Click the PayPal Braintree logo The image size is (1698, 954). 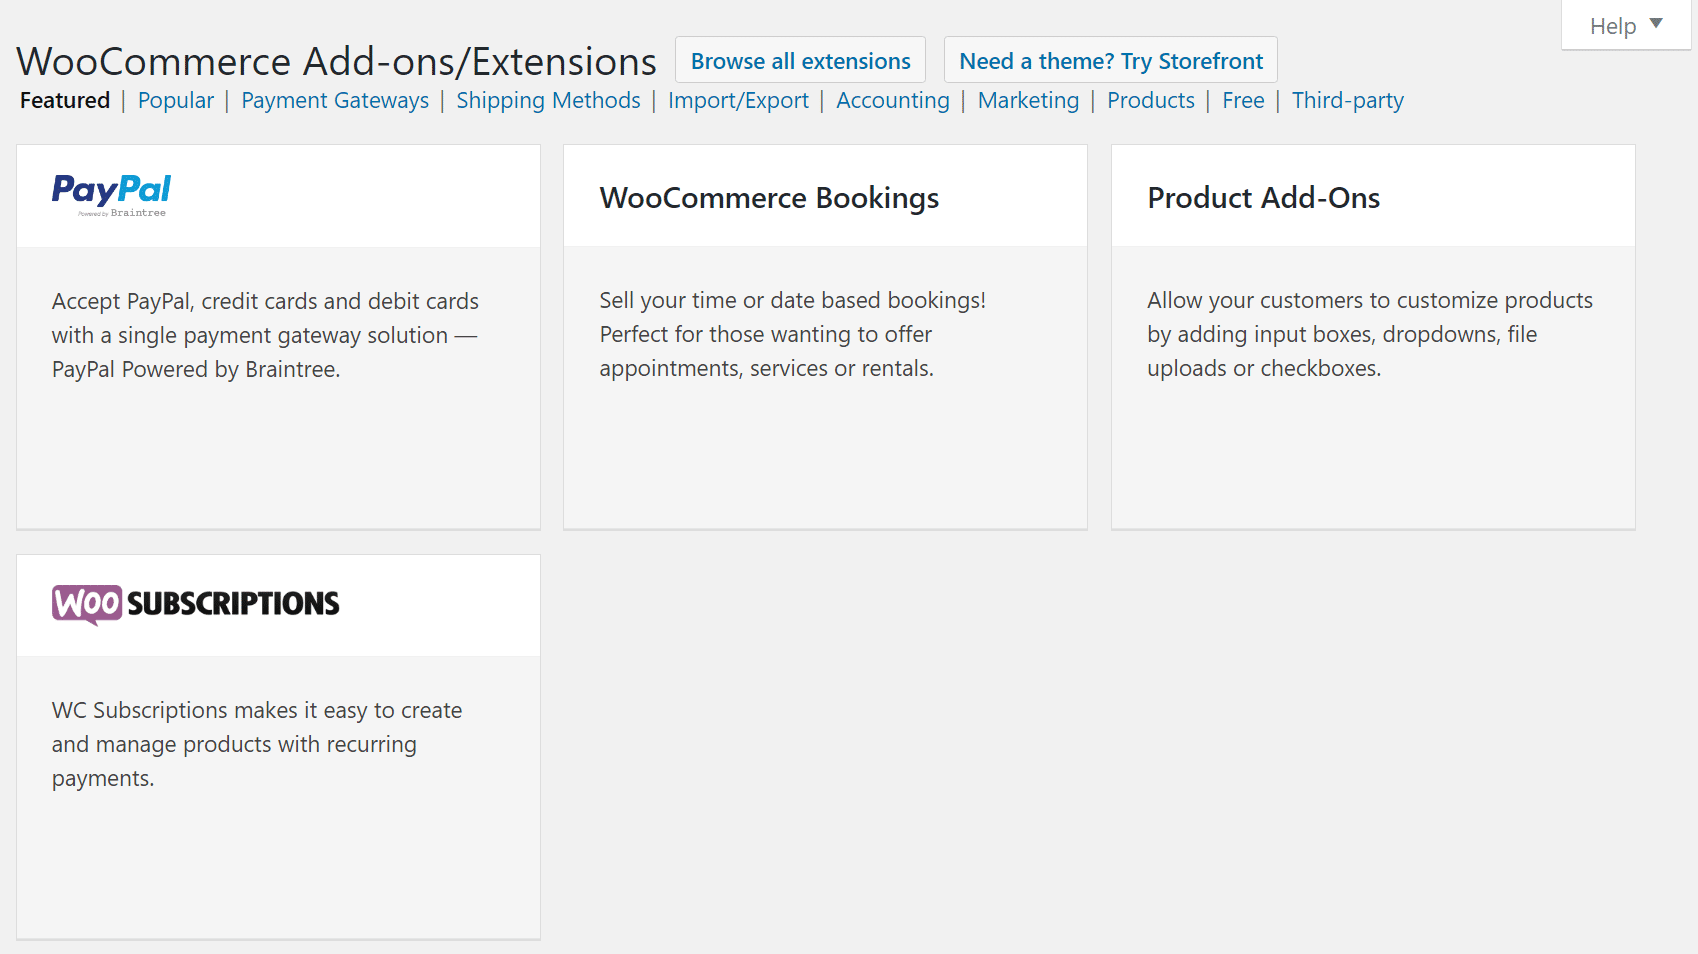pos(111,195)
